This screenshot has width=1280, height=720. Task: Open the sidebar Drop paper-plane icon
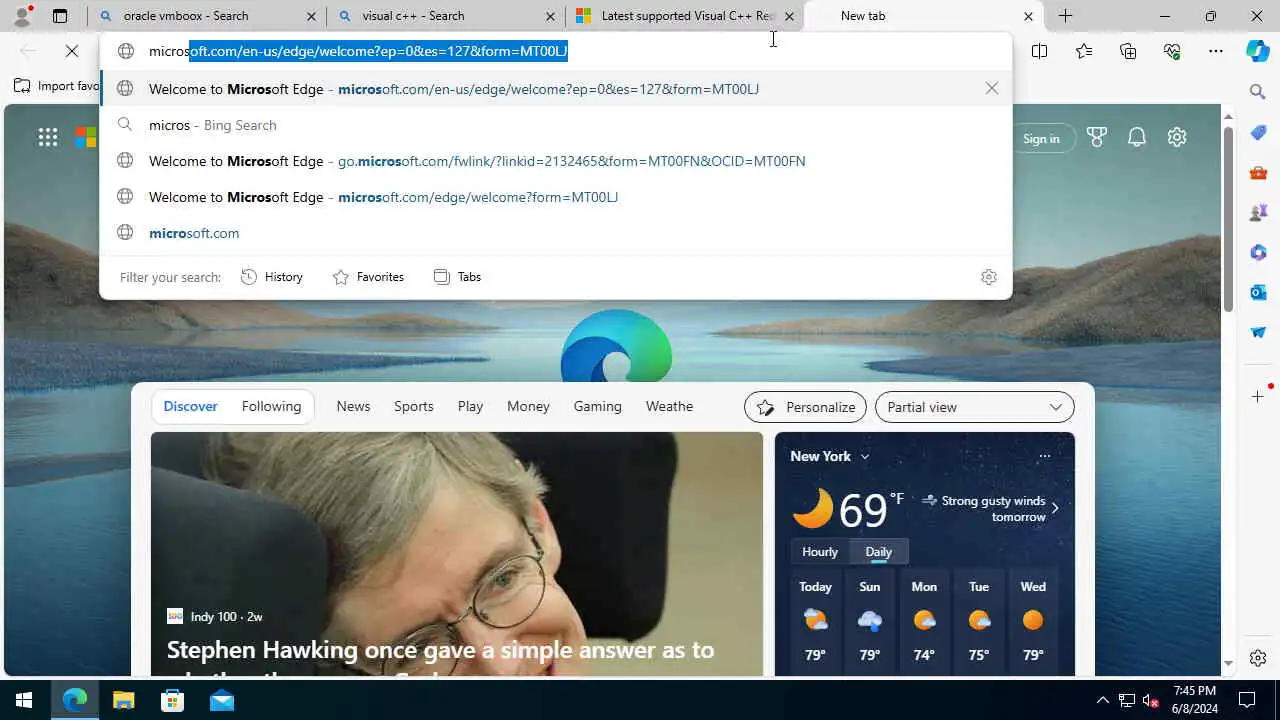(x=1258, y=332)
